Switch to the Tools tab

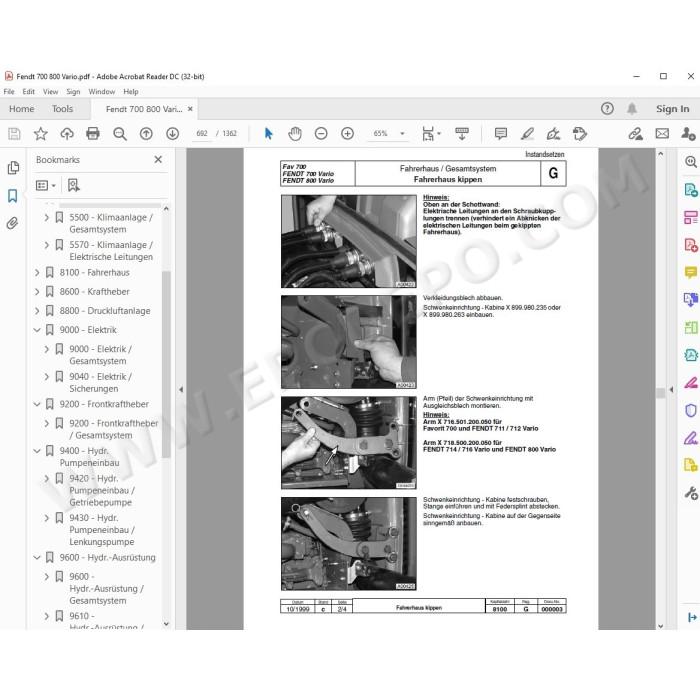click(62, 109)
